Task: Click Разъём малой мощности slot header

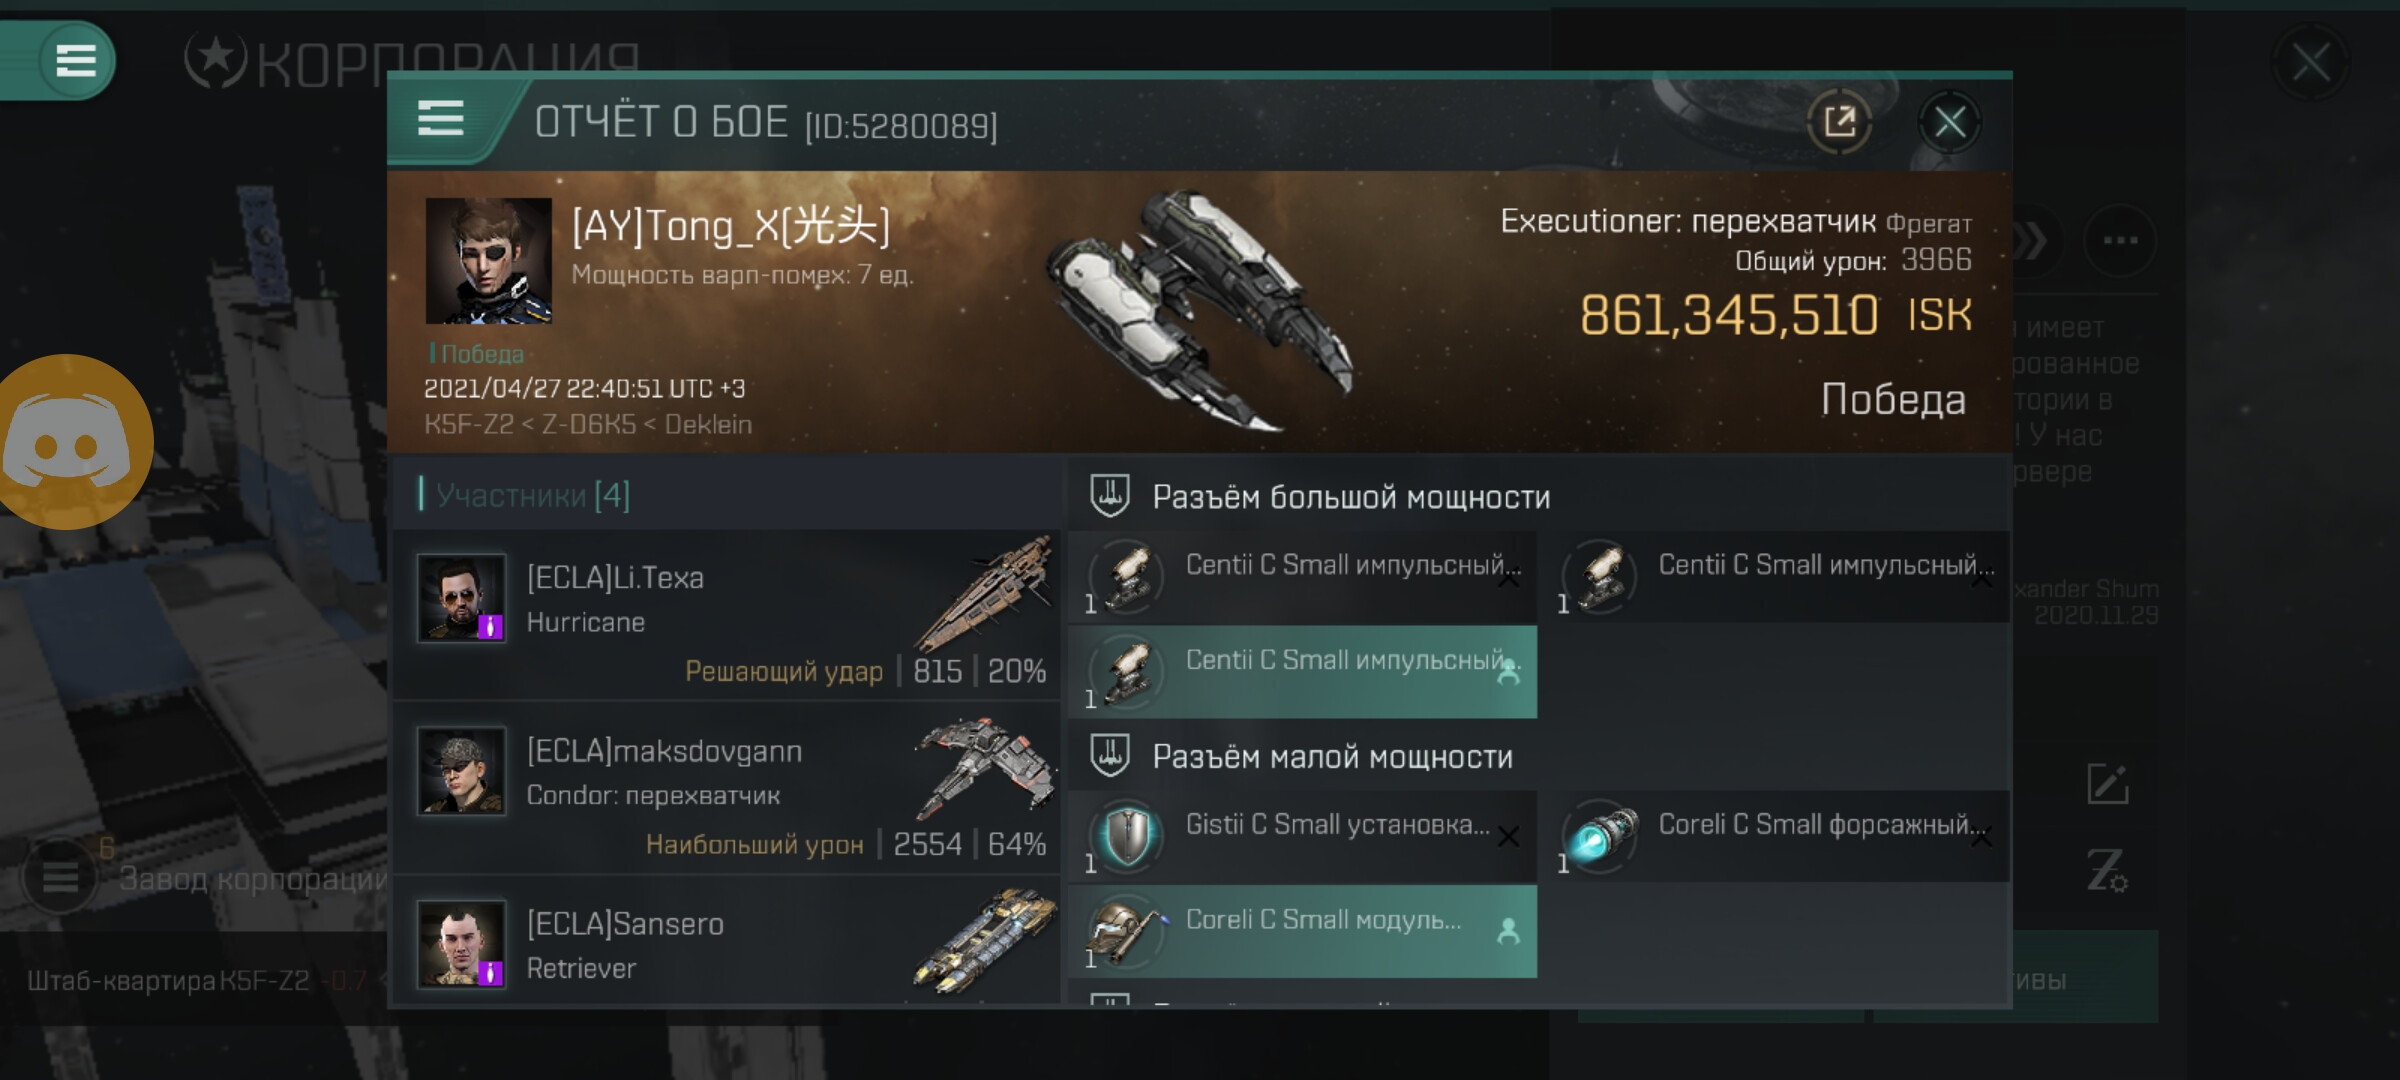Action: click(1332, 757)
